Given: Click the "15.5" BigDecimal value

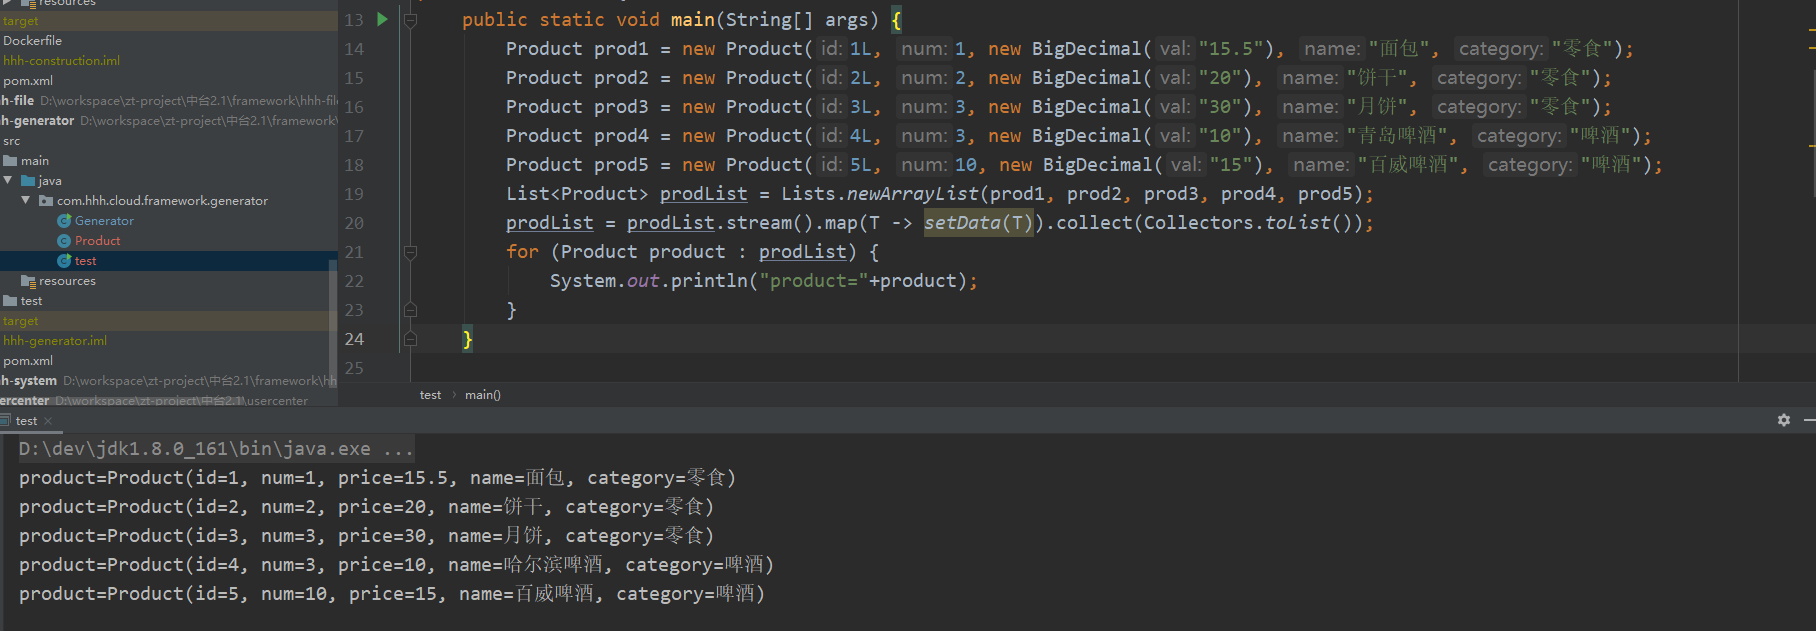Looking at the screenshot, I should (x=1229, y=49).
